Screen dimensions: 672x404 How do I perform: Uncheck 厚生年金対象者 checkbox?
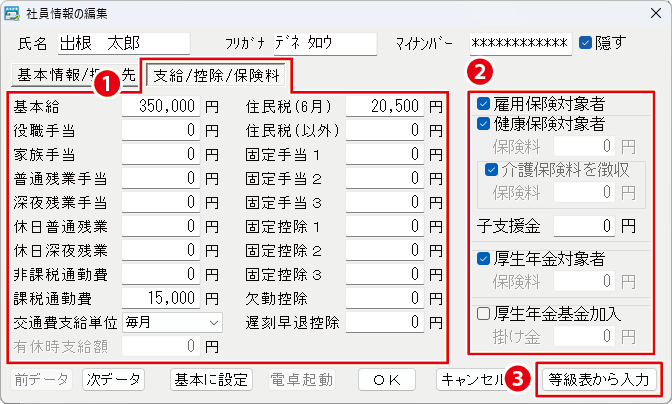tap(484, 259)
